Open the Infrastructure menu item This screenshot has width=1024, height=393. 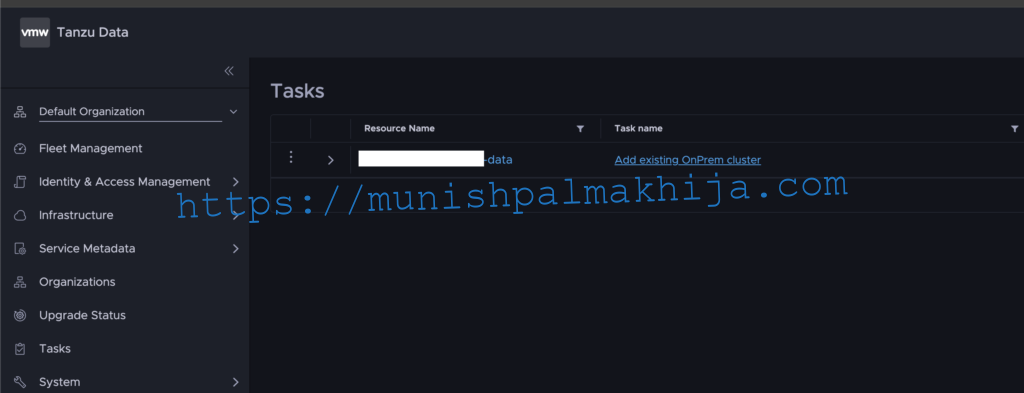coord(76,215)
